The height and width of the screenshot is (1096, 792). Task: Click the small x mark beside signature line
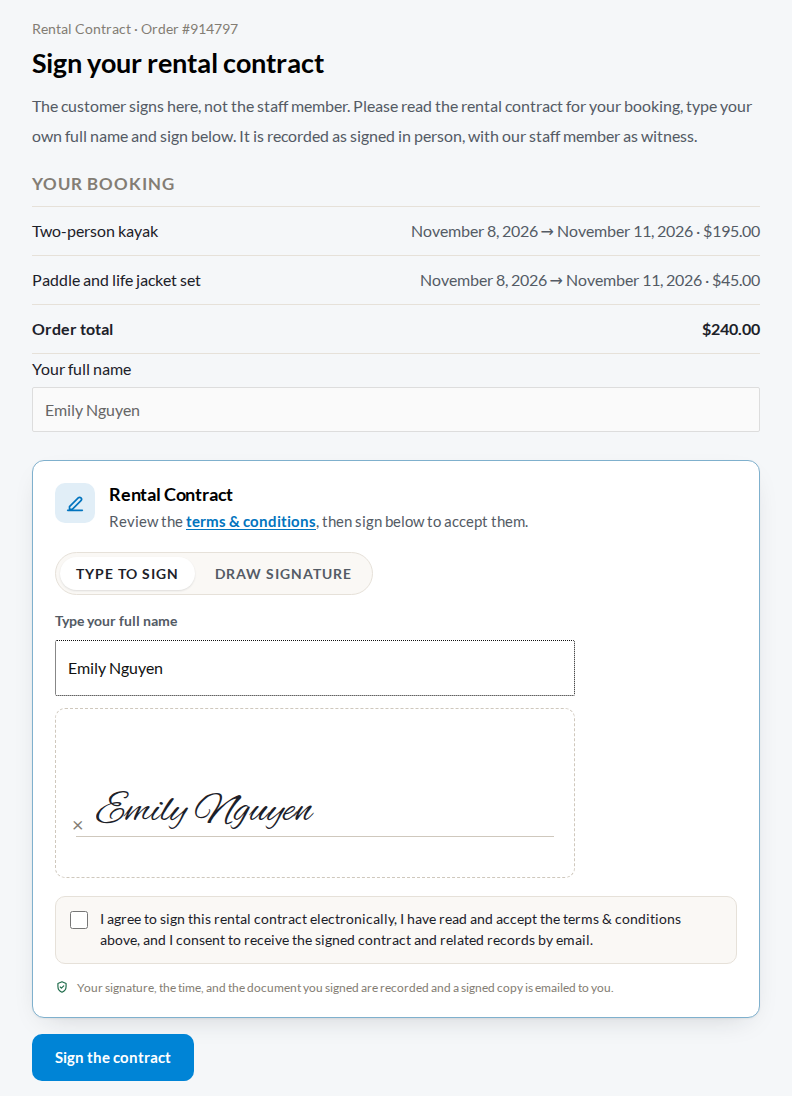click(78, 825)
